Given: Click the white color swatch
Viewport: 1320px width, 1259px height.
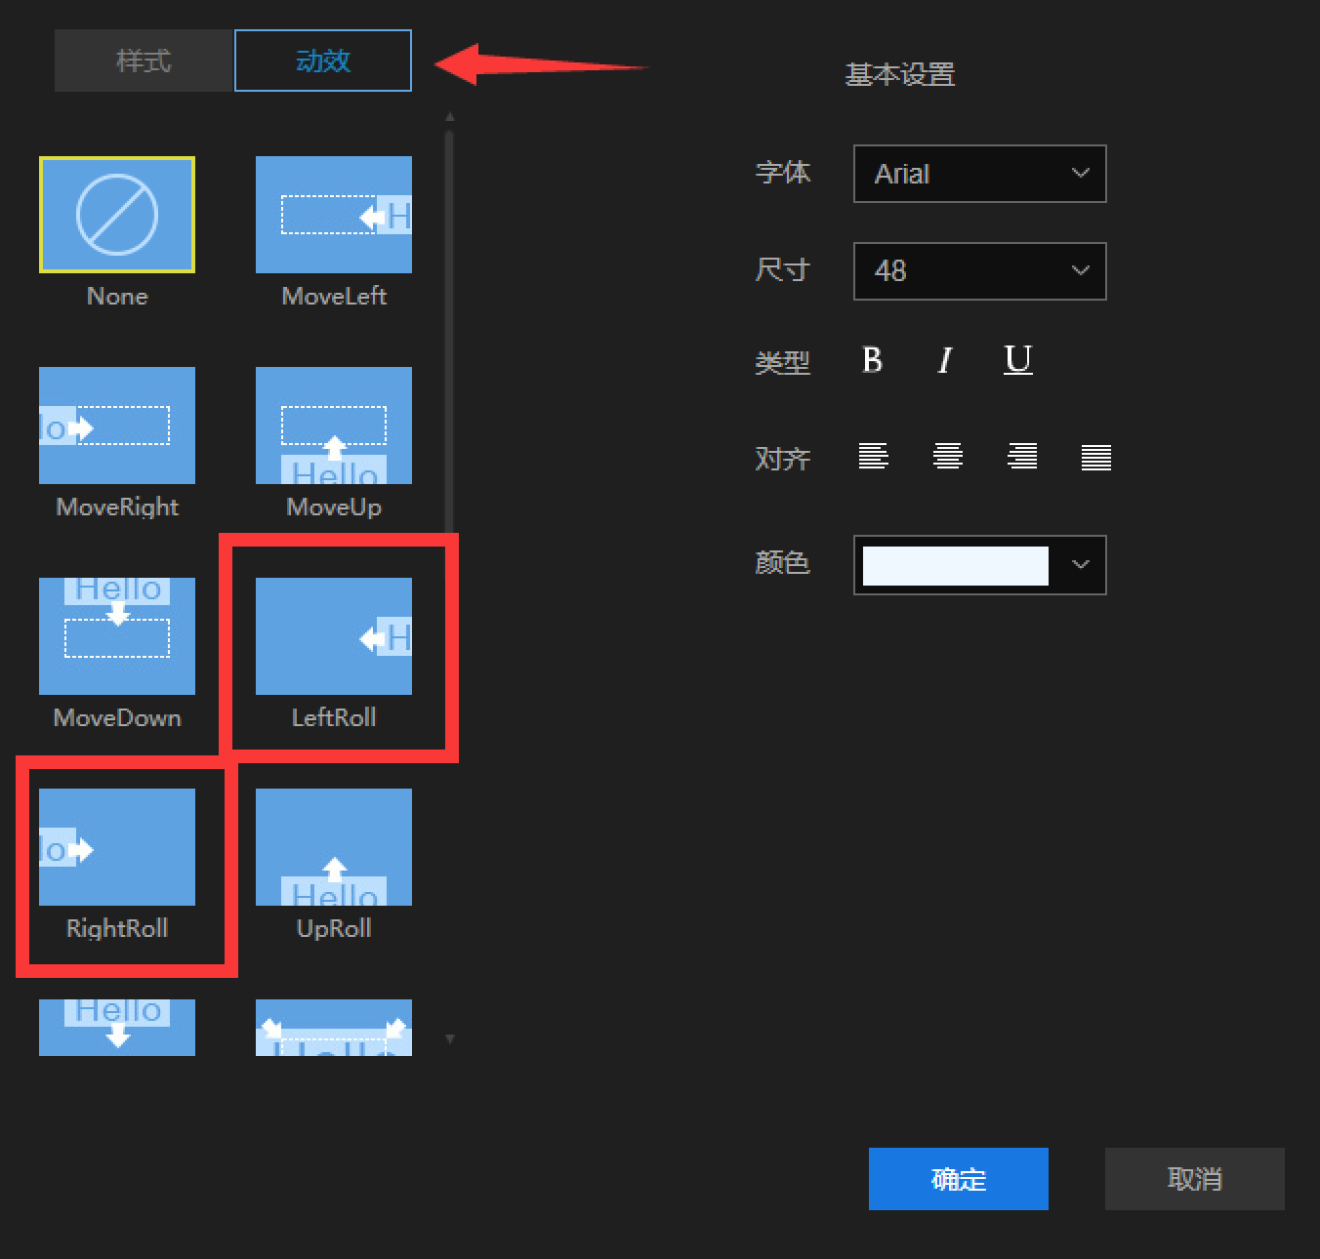Looking at the screenshot, I should pos(953,565).
